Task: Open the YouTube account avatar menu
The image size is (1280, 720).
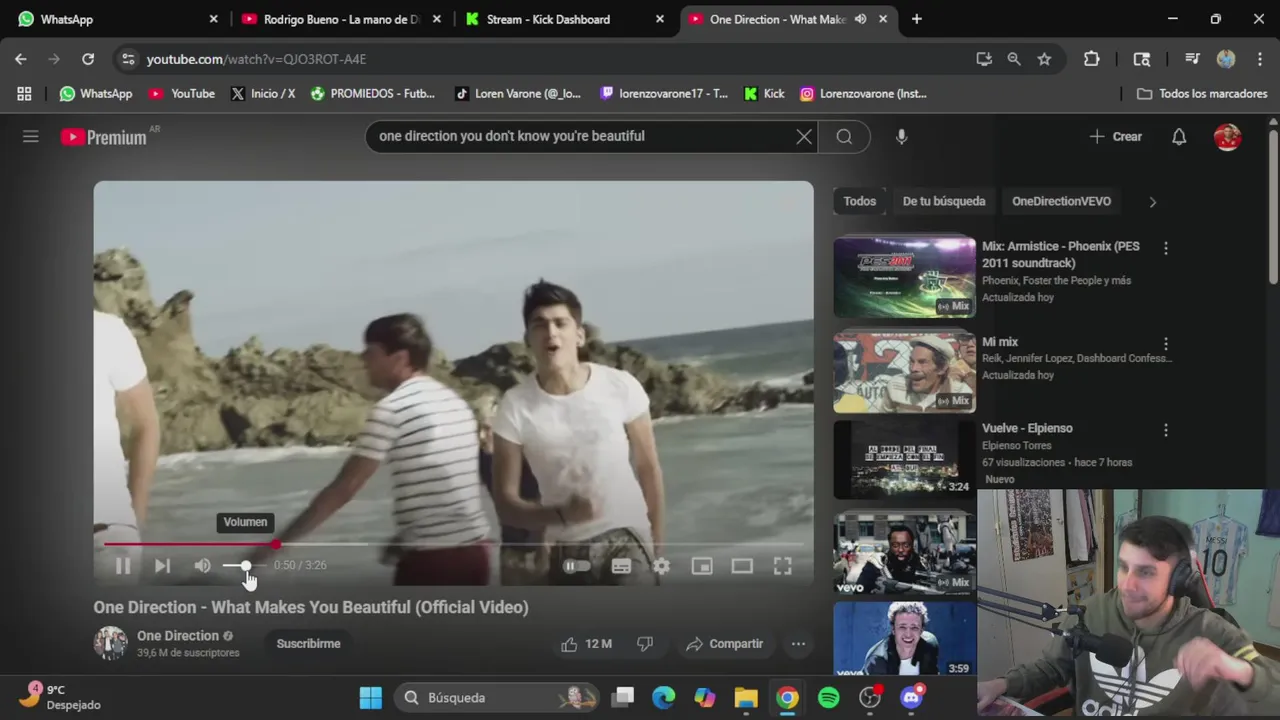Action: (1227, 136)
